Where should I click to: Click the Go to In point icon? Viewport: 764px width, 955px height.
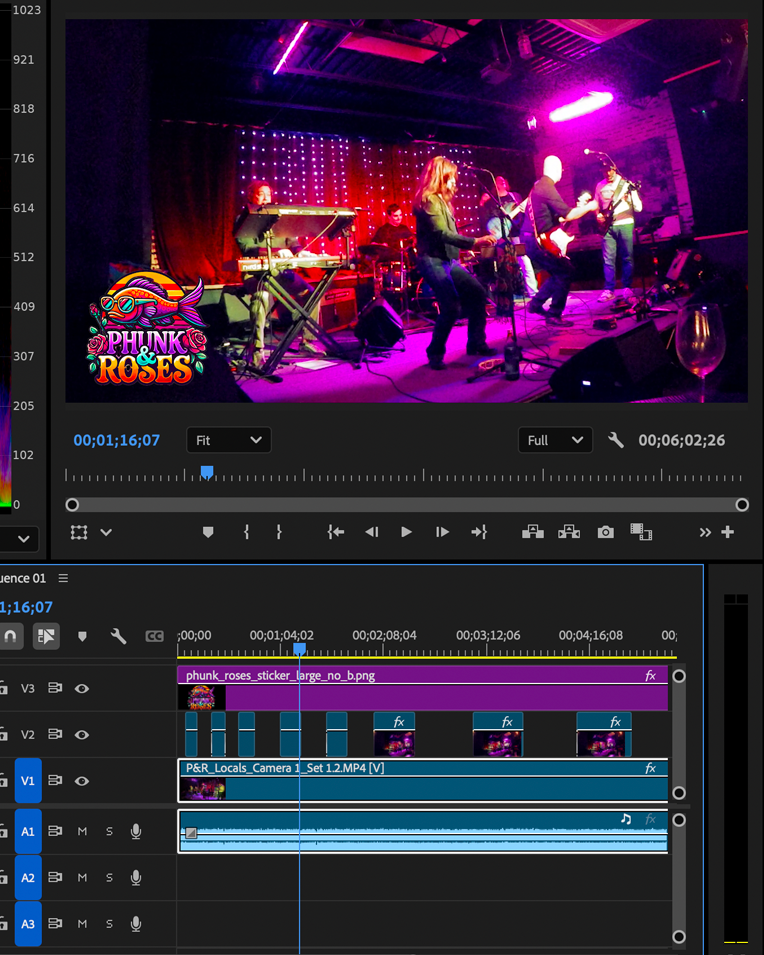(336, 532)
